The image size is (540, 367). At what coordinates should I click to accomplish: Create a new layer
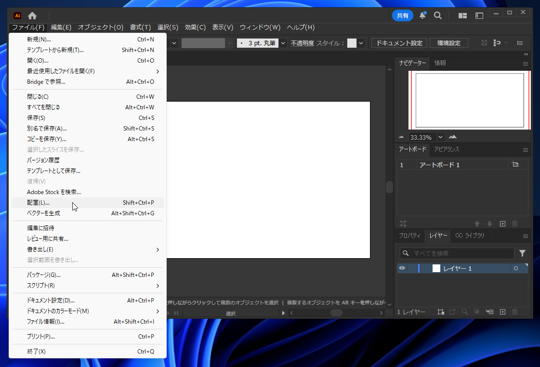tap(502, 312)
